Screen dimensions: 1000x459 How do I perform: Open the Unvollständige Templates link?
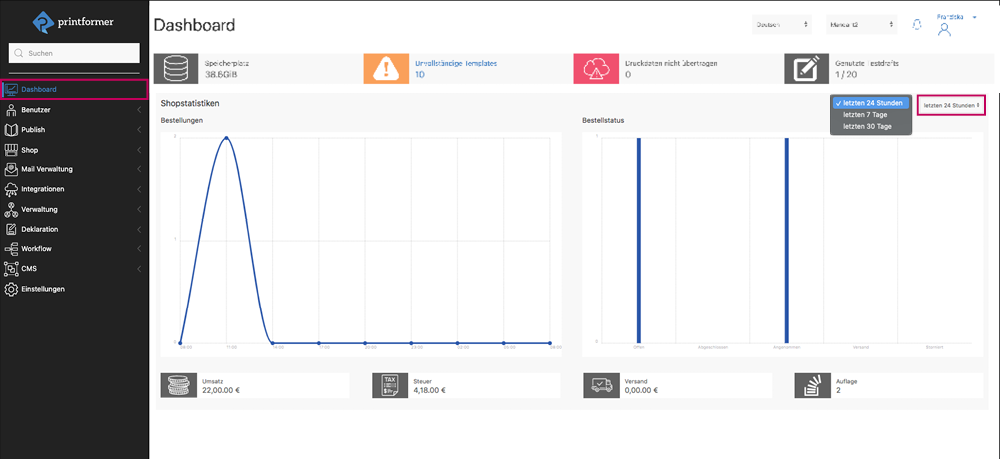(456, 63)
